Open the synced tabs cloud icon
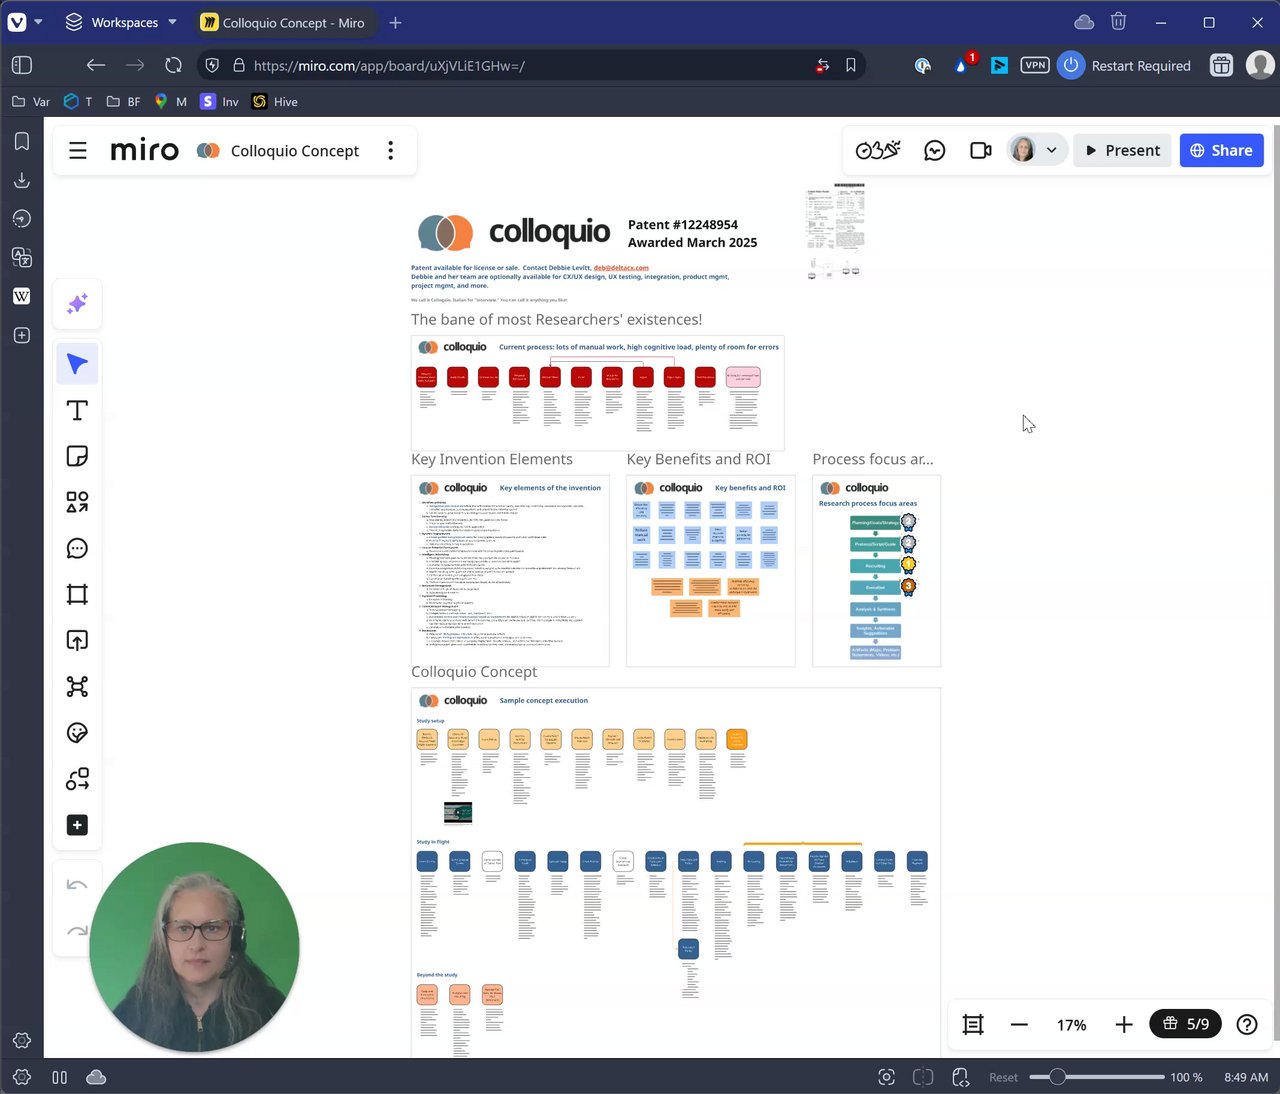The height and width of the screenshot is (1094, 1280). [1084, 22]
